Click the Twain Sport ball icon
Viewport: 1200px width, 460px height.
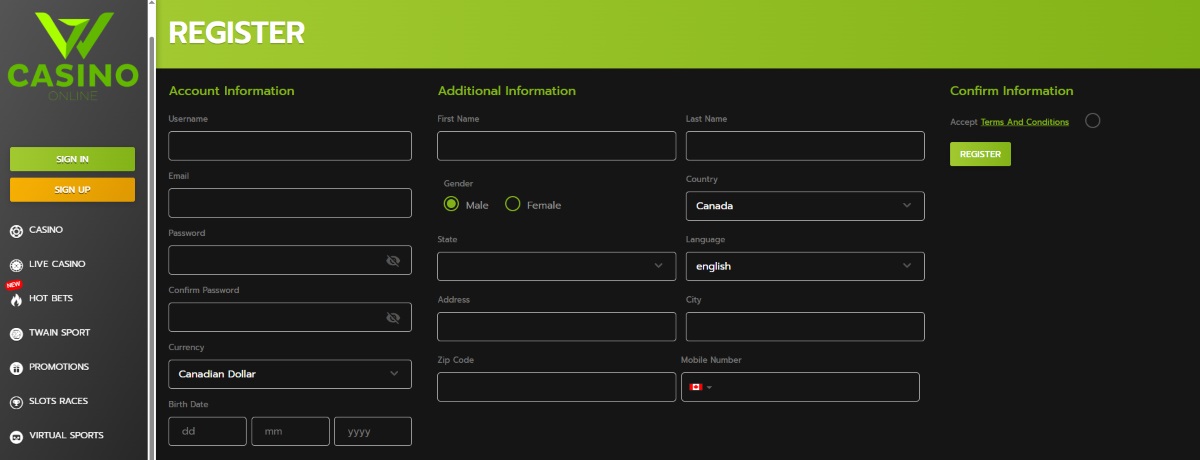[16, 333]
